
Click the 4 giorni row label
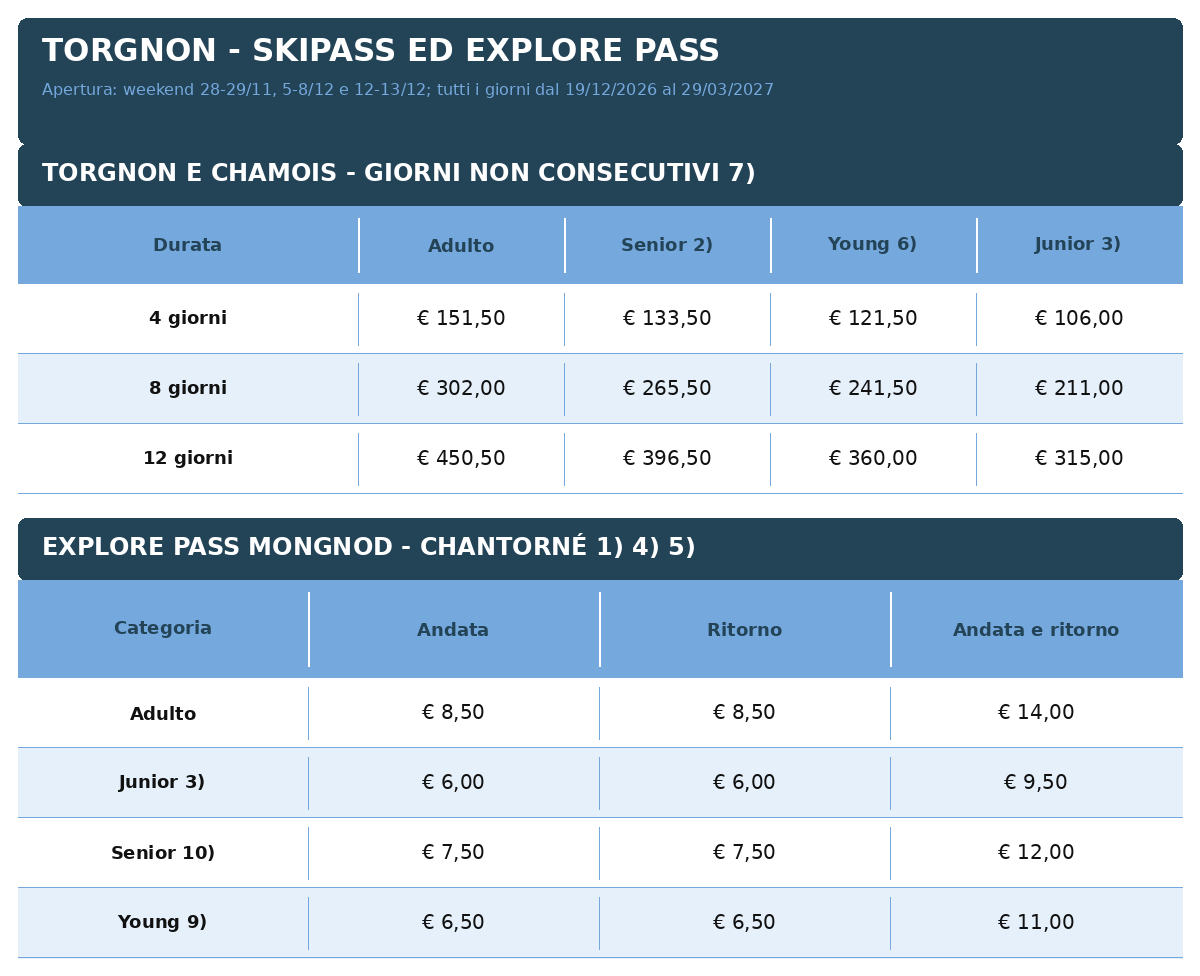(188, 319)
